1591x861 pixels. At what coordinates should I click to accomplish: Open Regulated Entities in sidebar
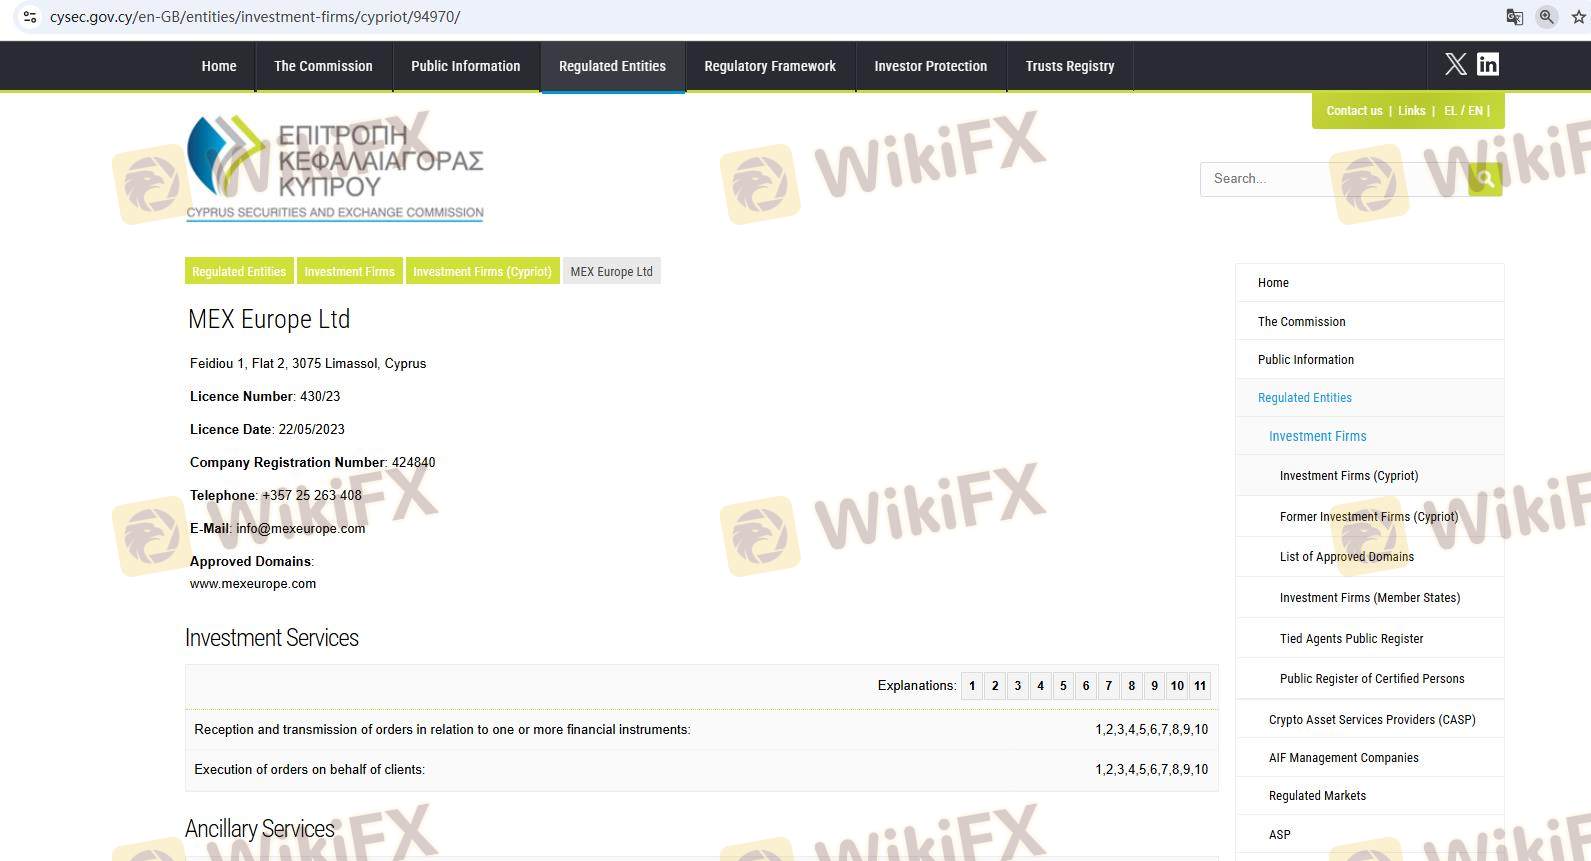click(1370, 398)
